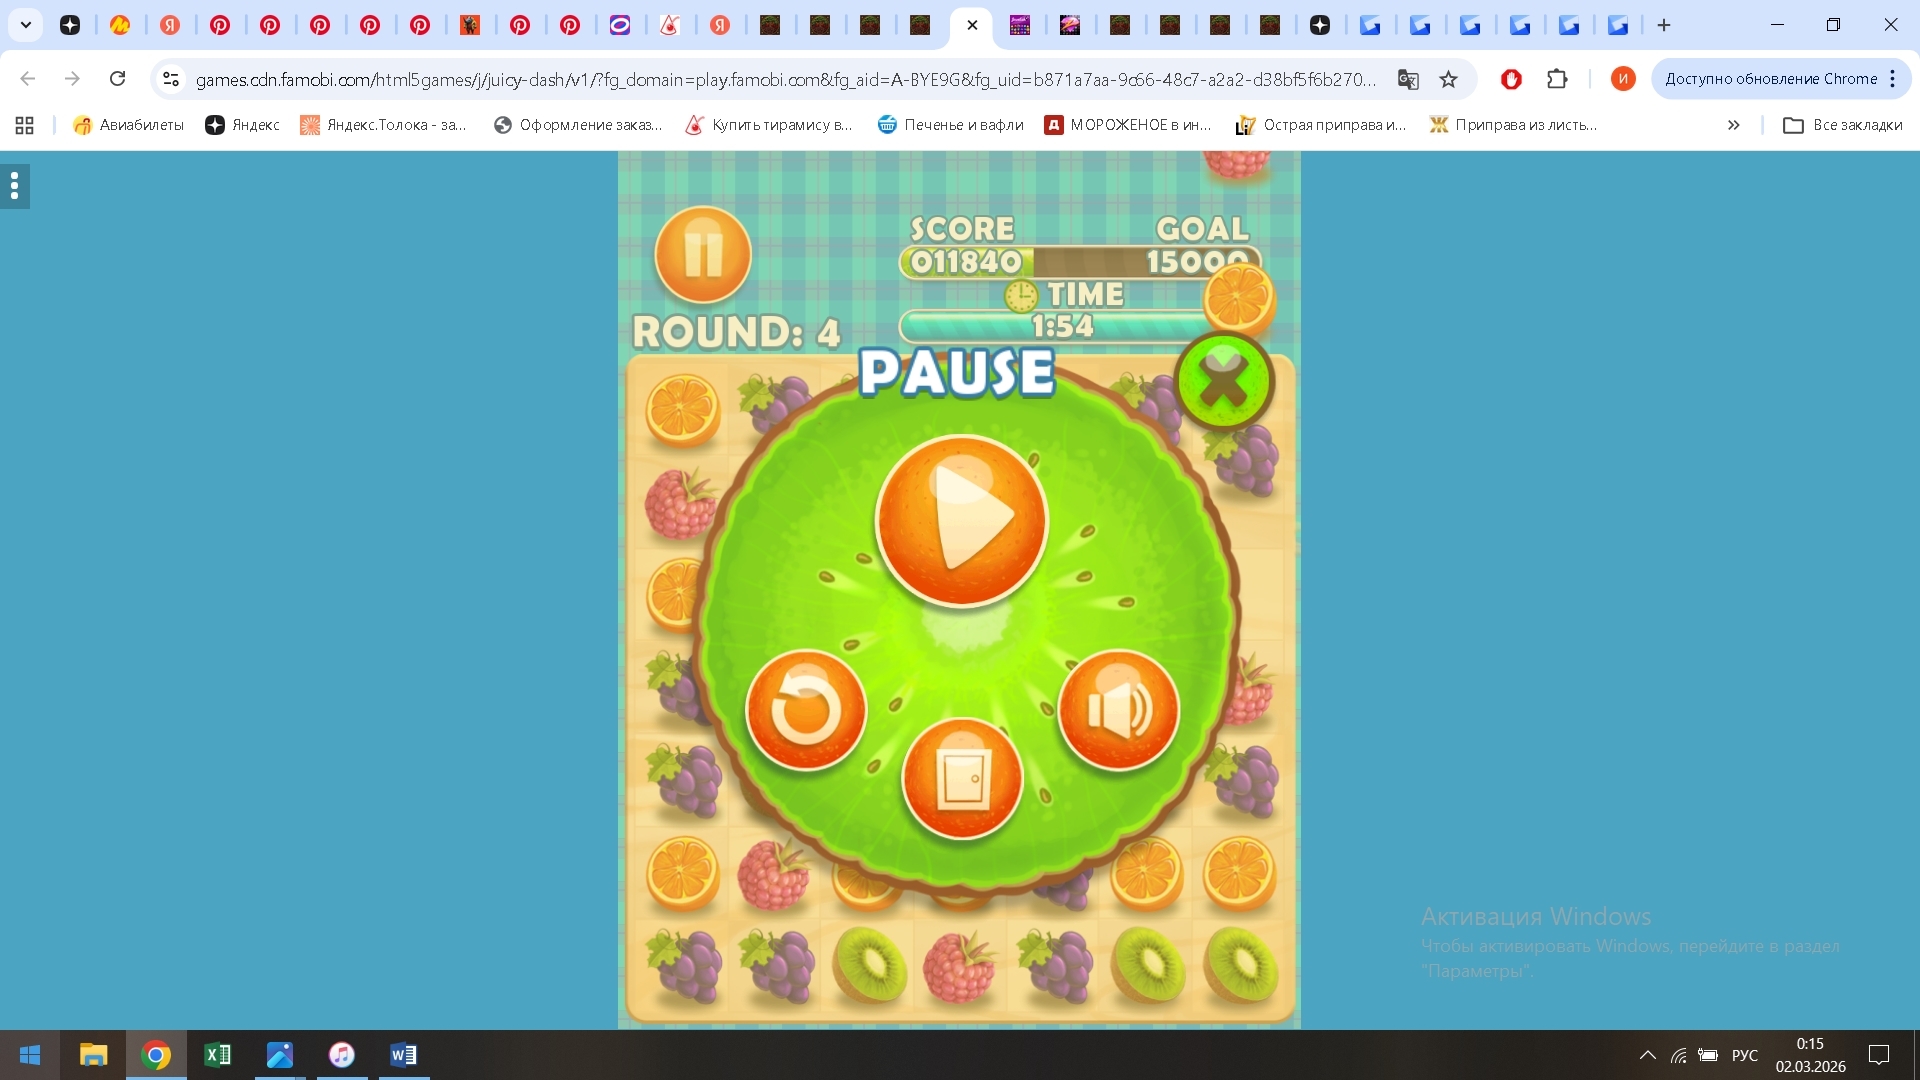This screenshot has height=1080, width=1920.
Task: Click the orange pause button
Action: click(x=703, y=255)
